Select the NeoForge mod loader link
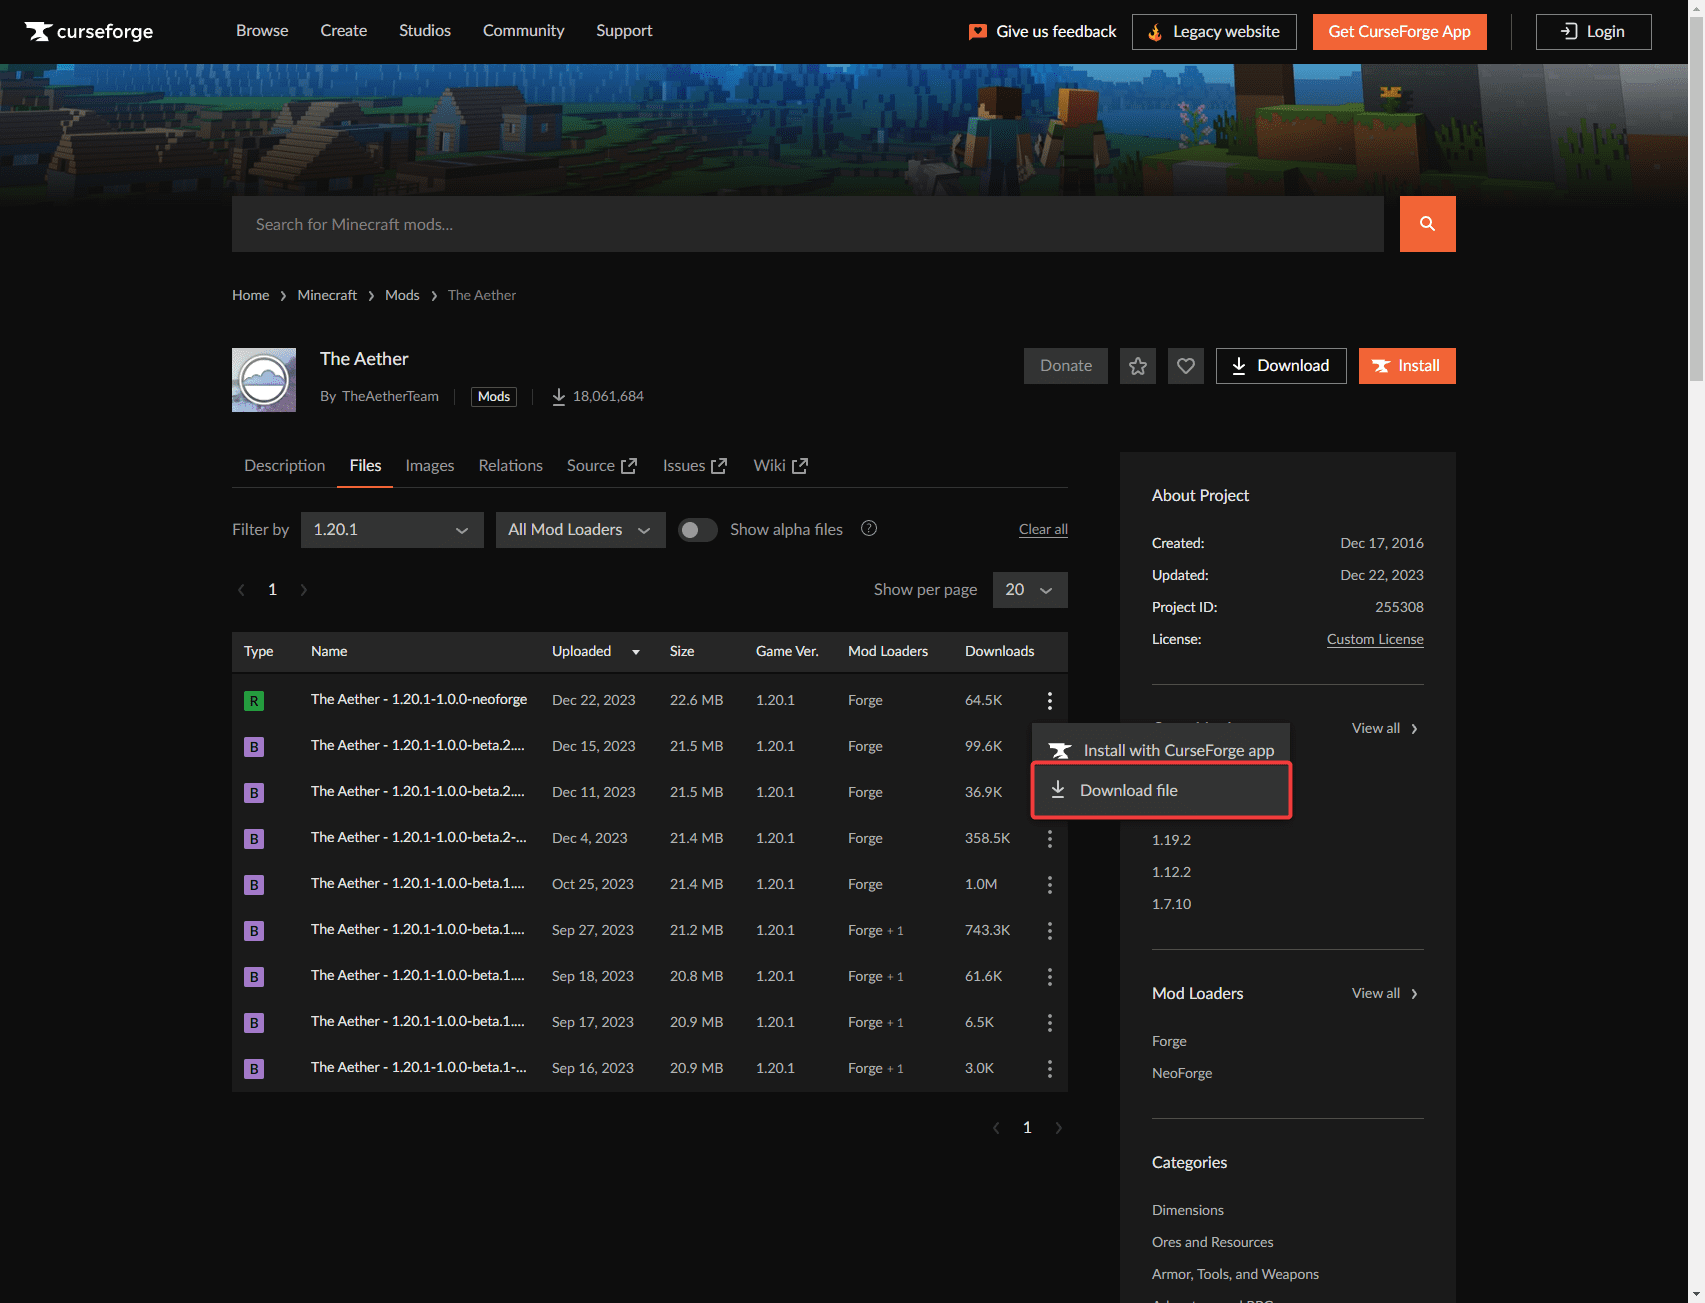The width and height of the screenshot is (1705, 1303). [1182, 1073]
